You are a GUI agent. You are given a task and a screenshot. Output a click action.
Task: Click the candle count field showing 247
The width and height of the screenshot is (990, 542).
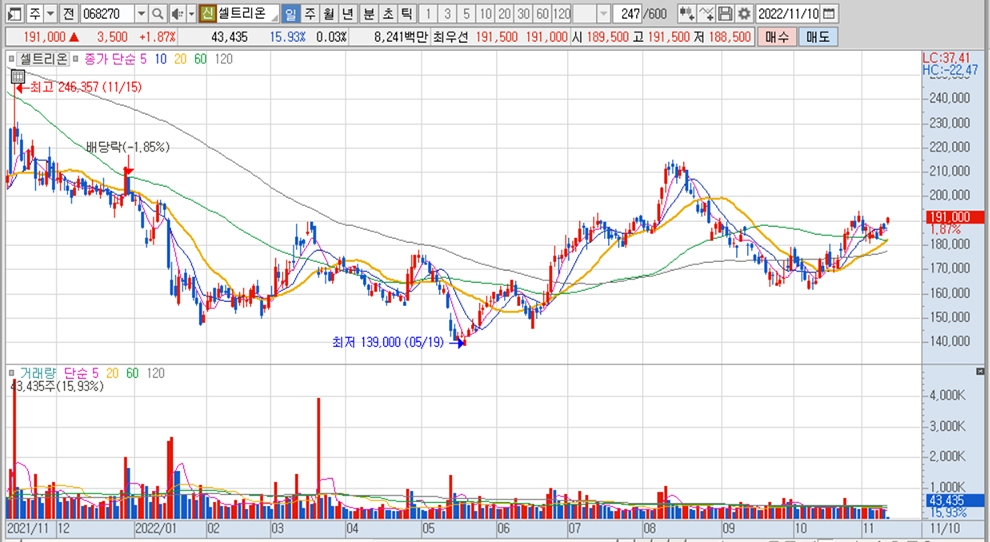pyautogui.click(x=629, y=14)
